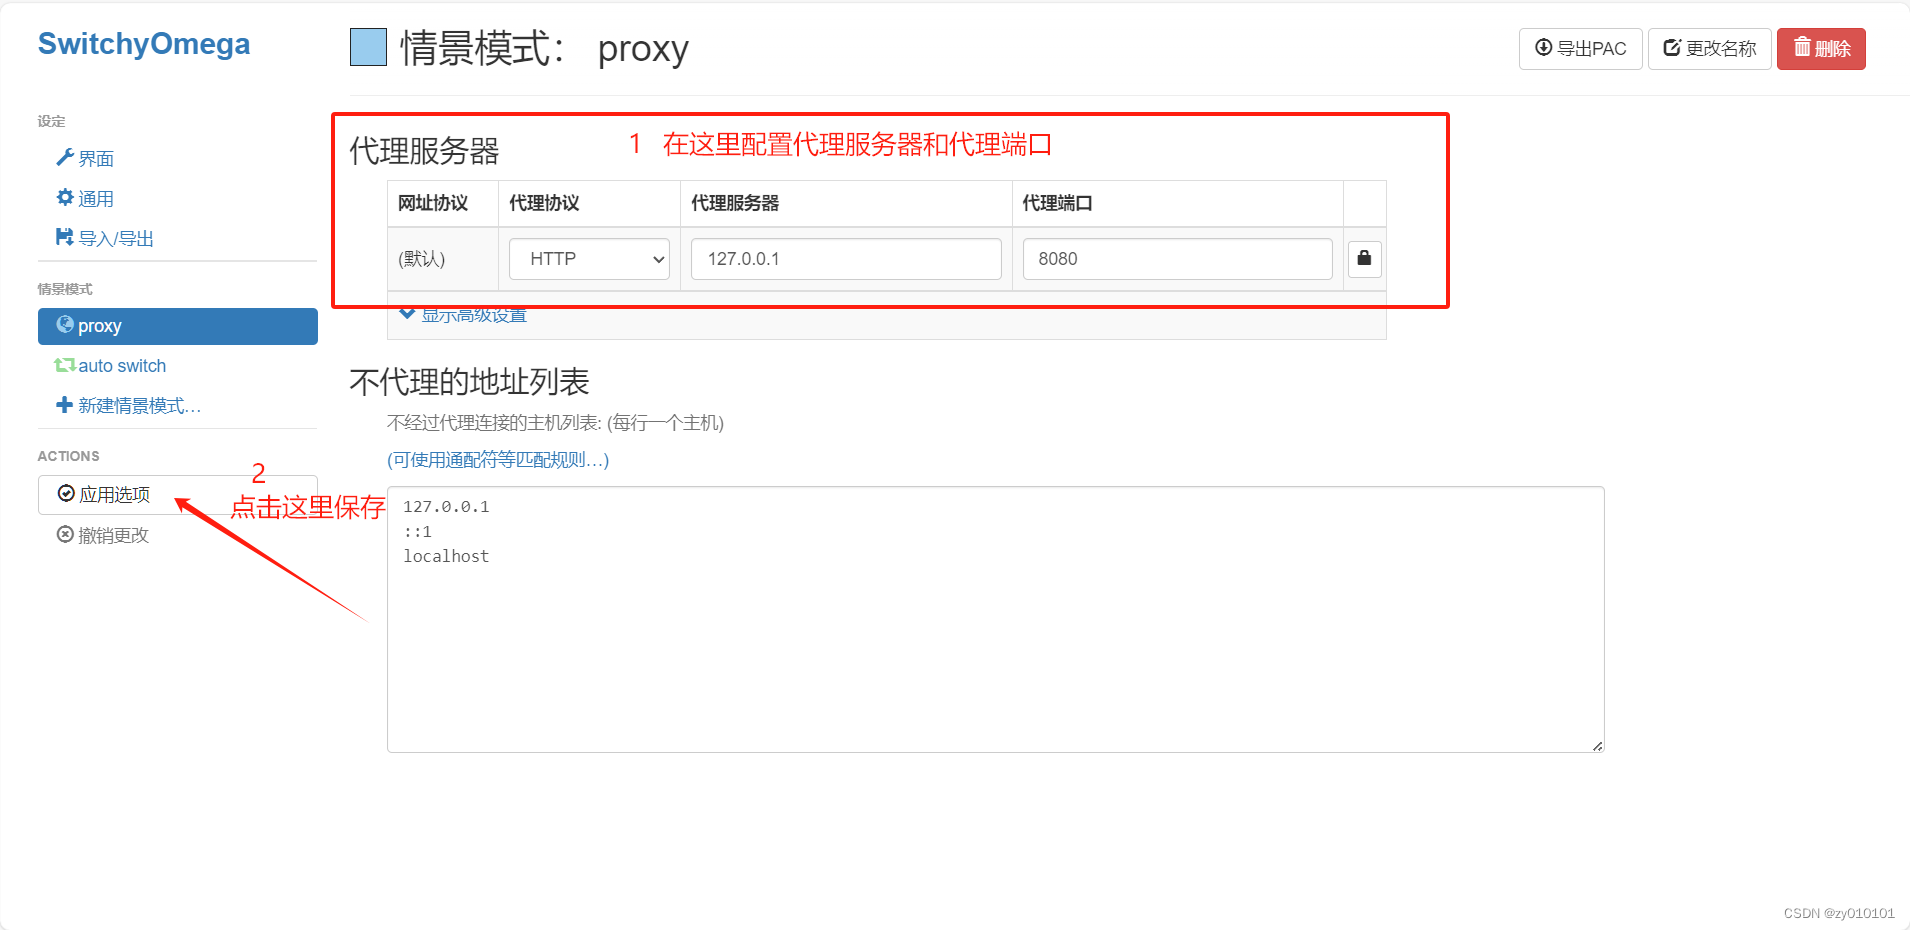Click the retweet icon beside auto switch
This screenshot has width=1910, height=930.
point(65,365)
